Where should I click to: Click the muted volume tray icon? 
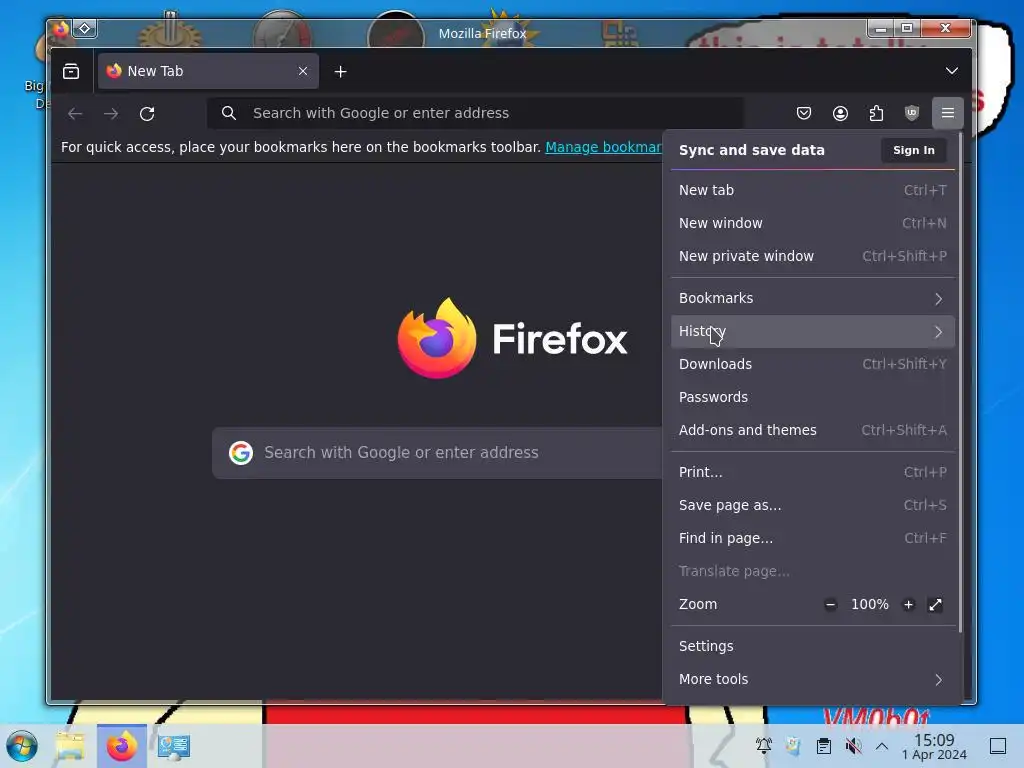853,746
